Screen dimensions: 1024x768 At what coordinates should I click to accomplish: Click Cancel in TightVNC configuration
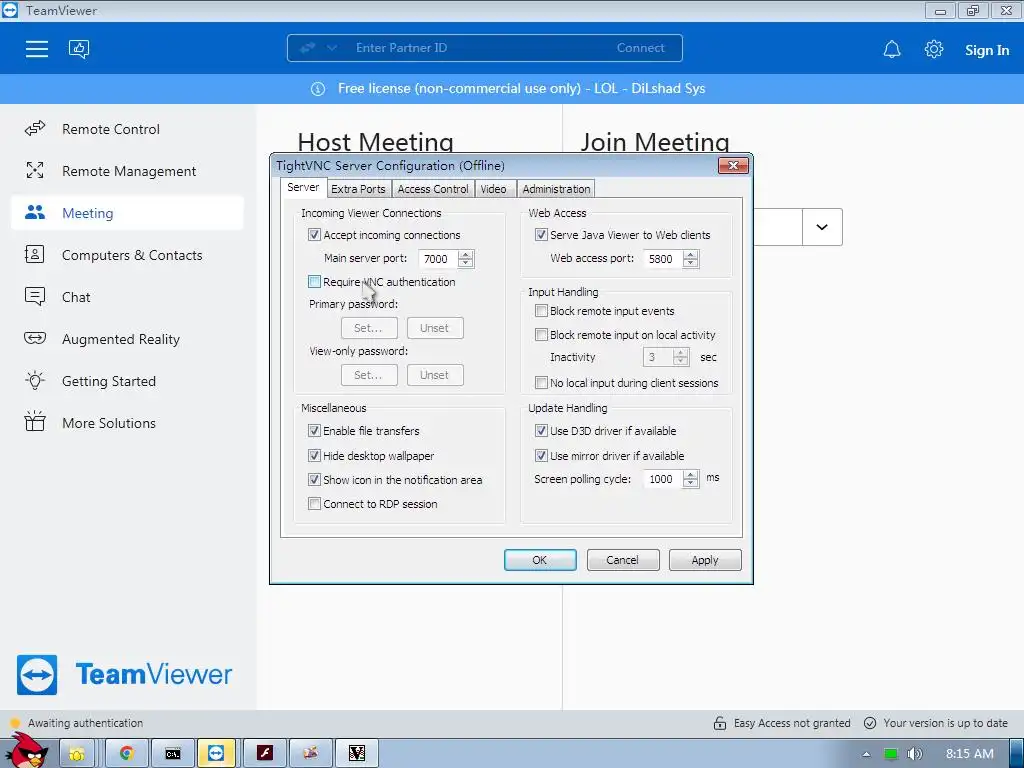click(622, 560)
